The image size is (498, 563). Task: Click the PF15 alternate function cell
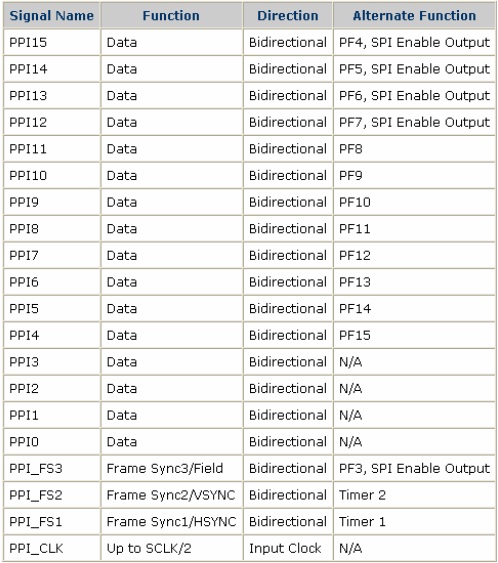point(414,335)
